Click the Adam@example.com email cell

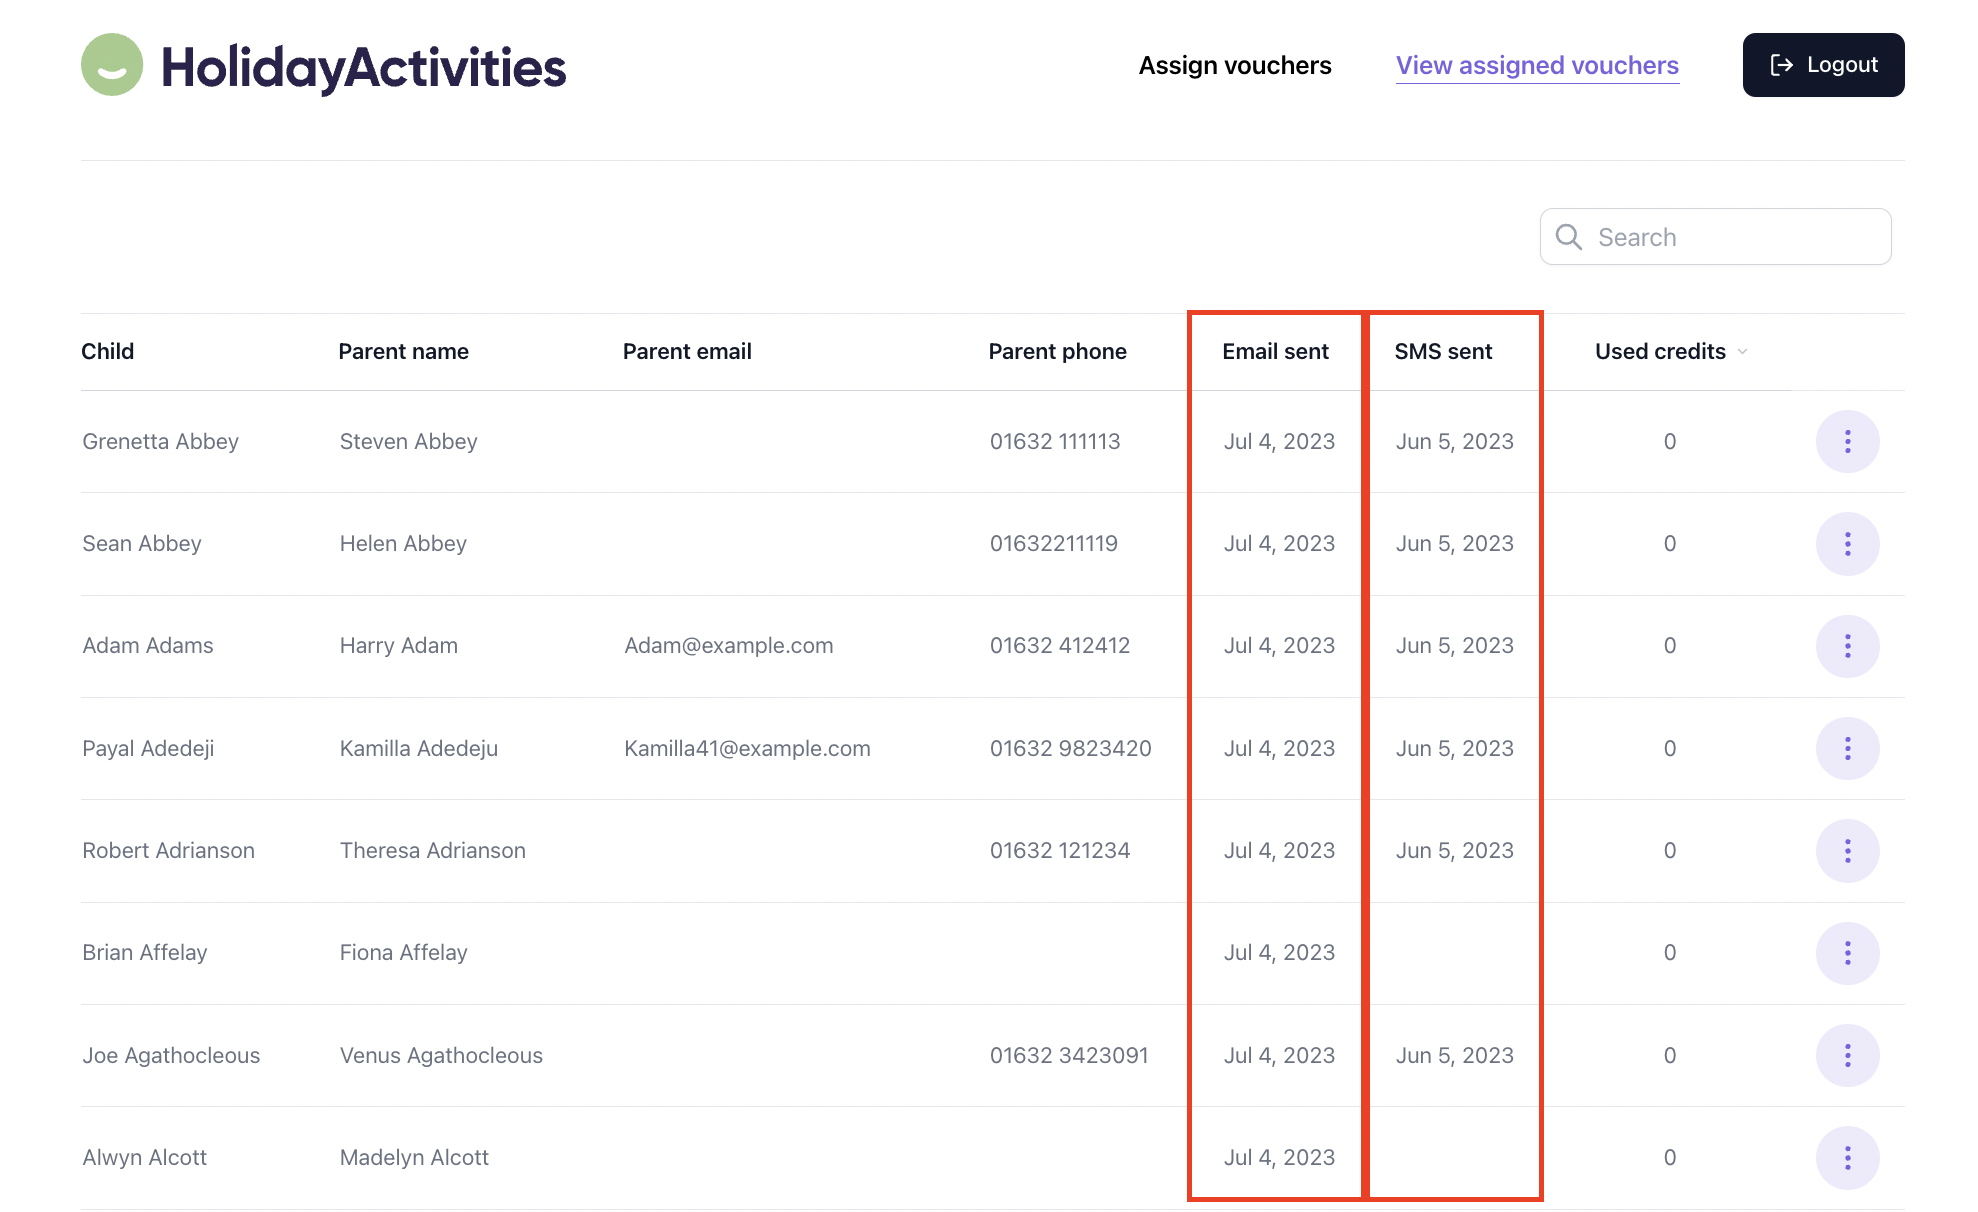[x=728, y=646]
